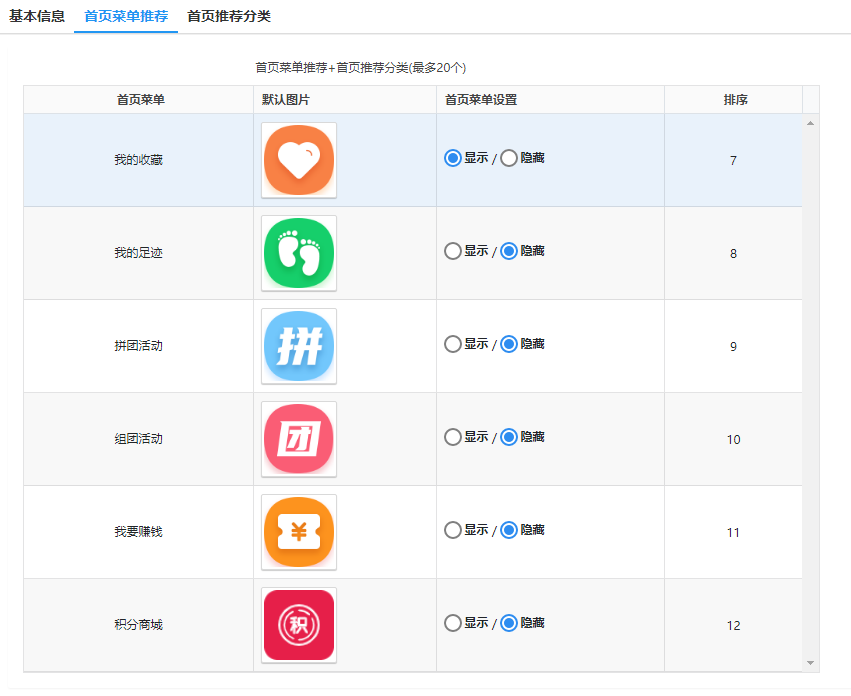Select the 首页菜单推荐 tab

(x=126, y=16)
